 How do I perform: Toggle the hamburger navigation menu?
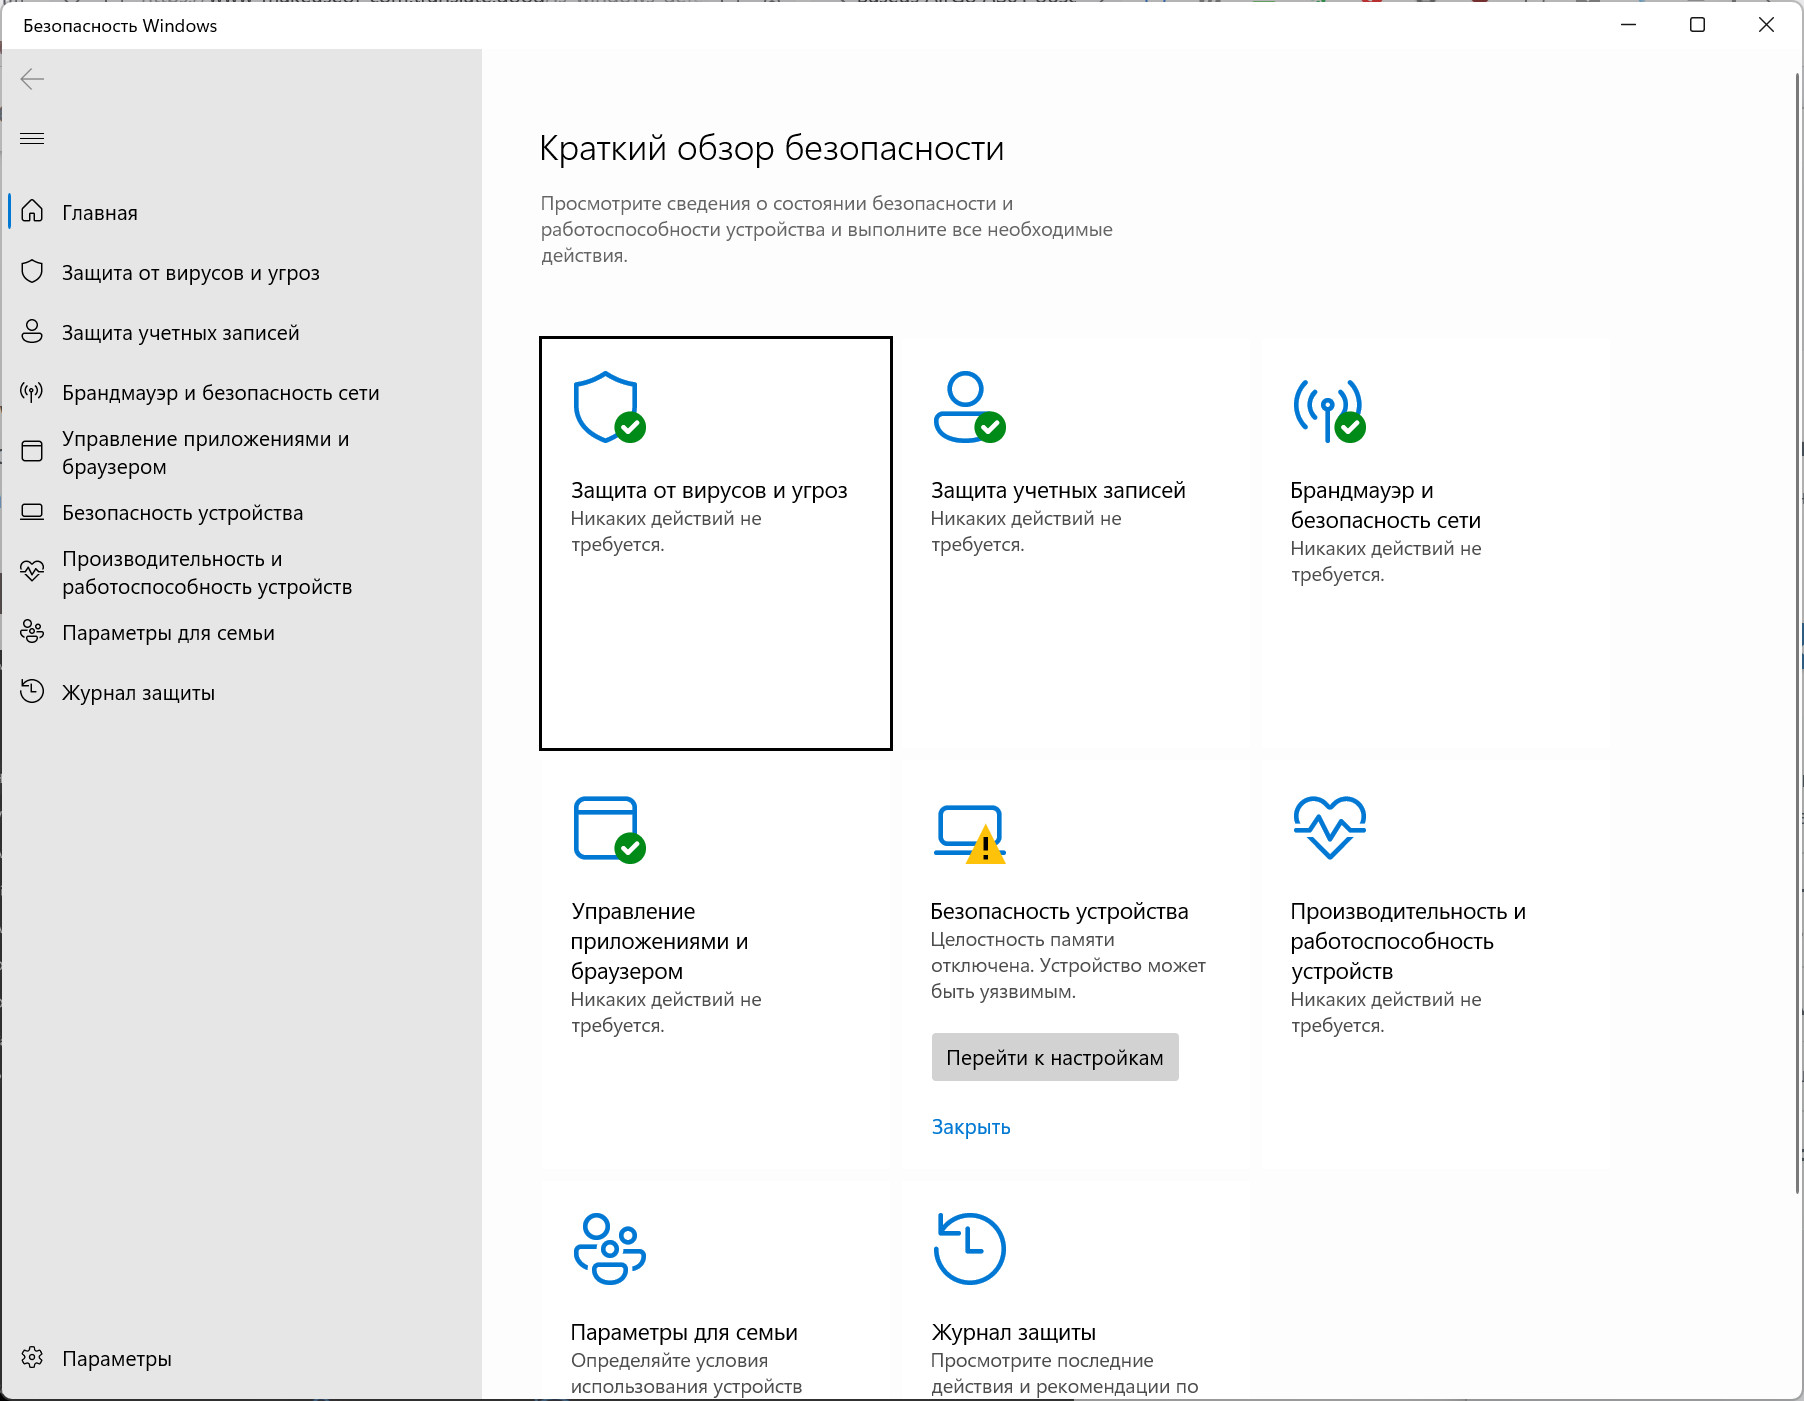[x=32, y=138]
